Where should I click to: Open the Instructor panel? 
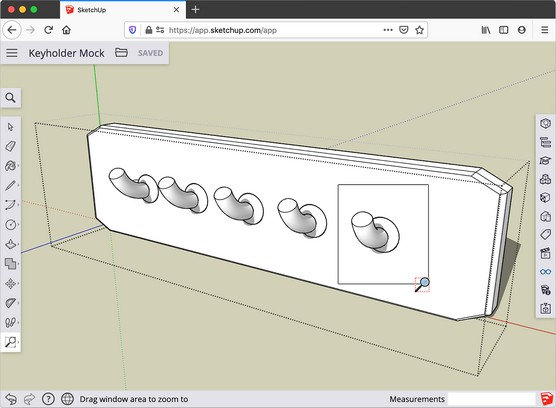tap(545, 161)
